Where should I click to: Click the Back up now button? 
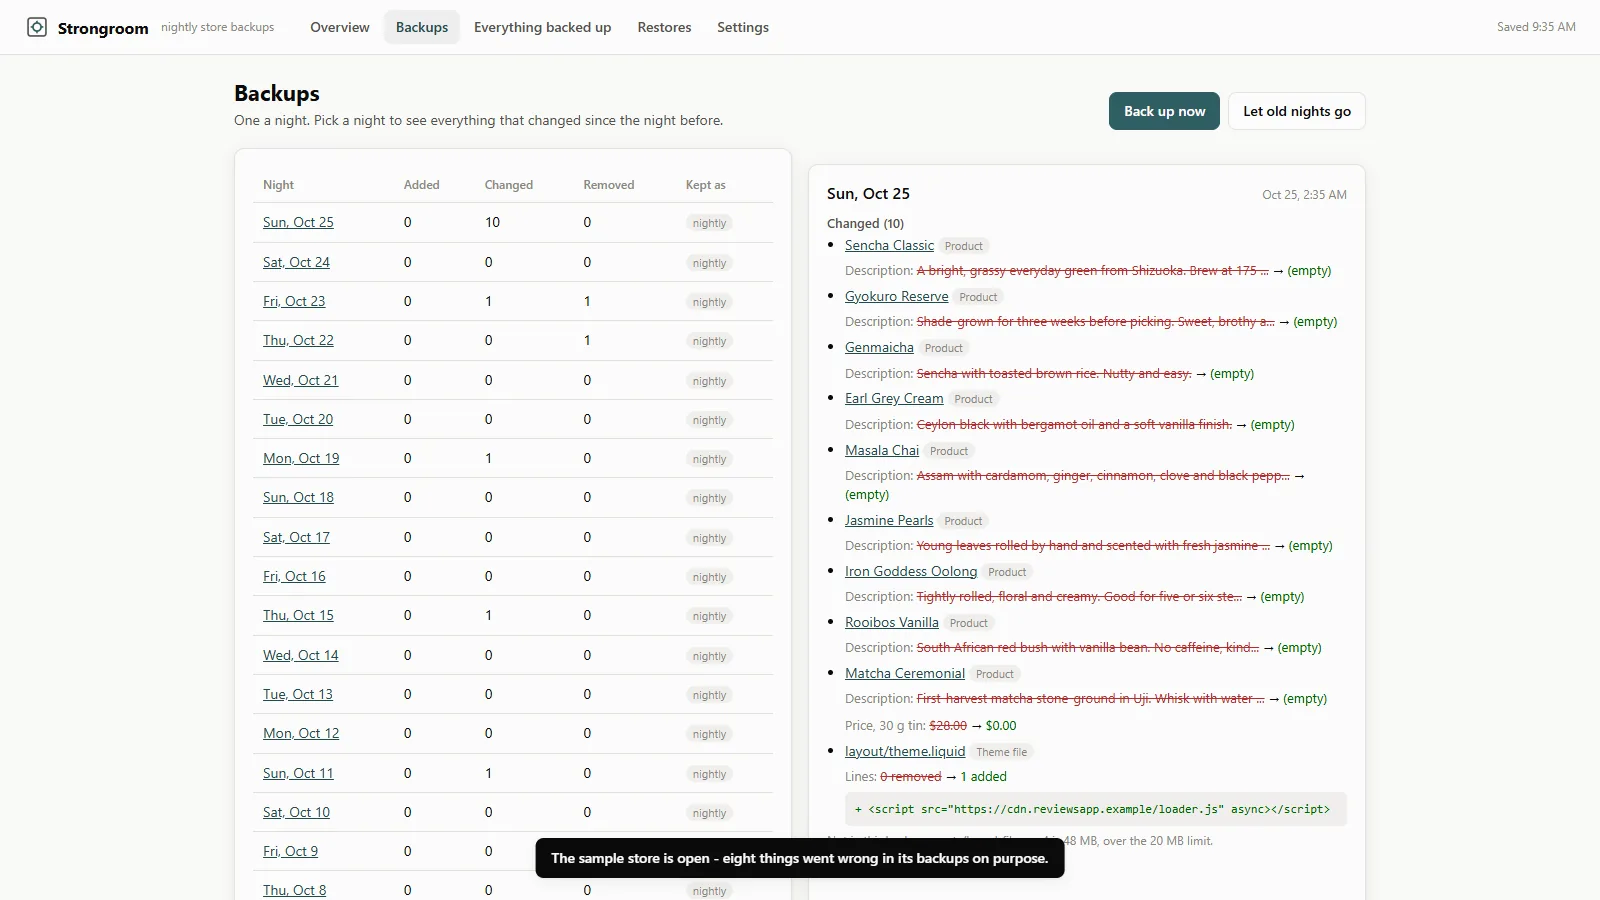tap(1164, 111)
